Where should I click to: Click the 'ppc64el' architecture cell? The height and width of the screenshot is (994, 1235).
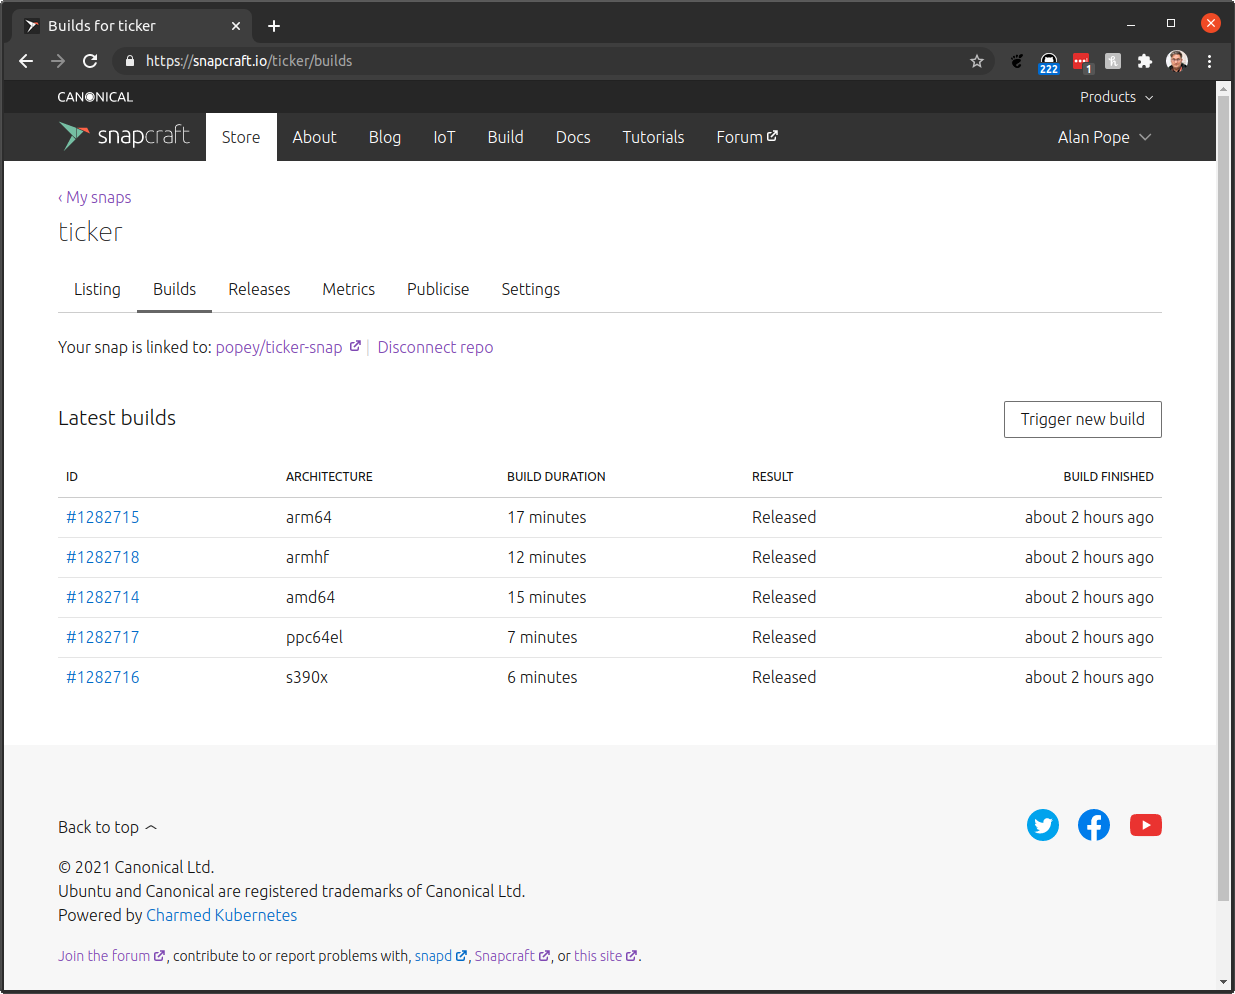[314, 637]
